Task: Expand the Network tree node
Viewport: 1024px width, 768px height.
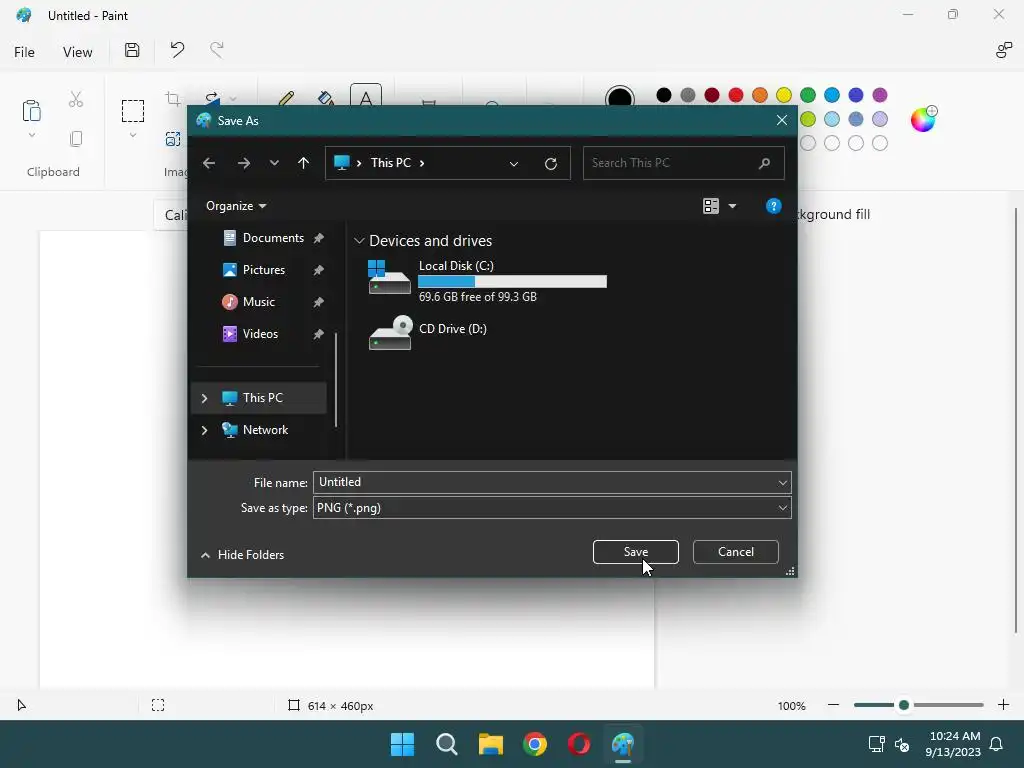Action: click(204, 430)
